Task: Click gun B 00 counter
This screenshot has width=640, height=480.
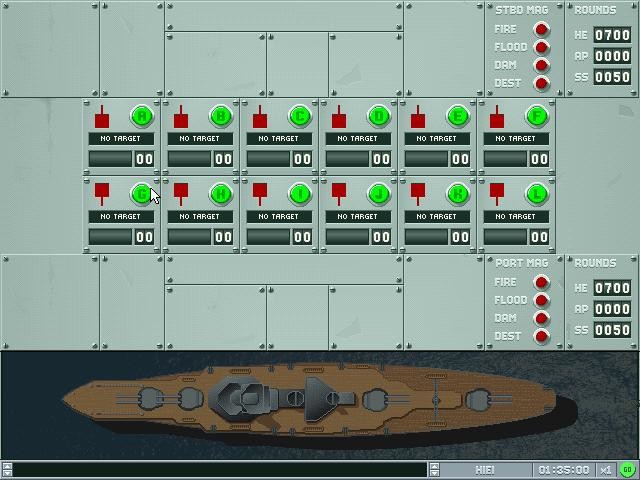Action: (x=223, y=159)
